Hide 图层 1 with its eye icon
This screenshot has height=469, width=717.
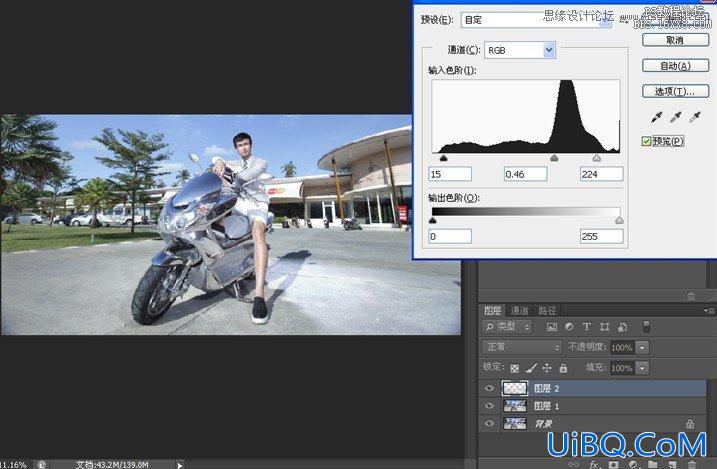489,405
